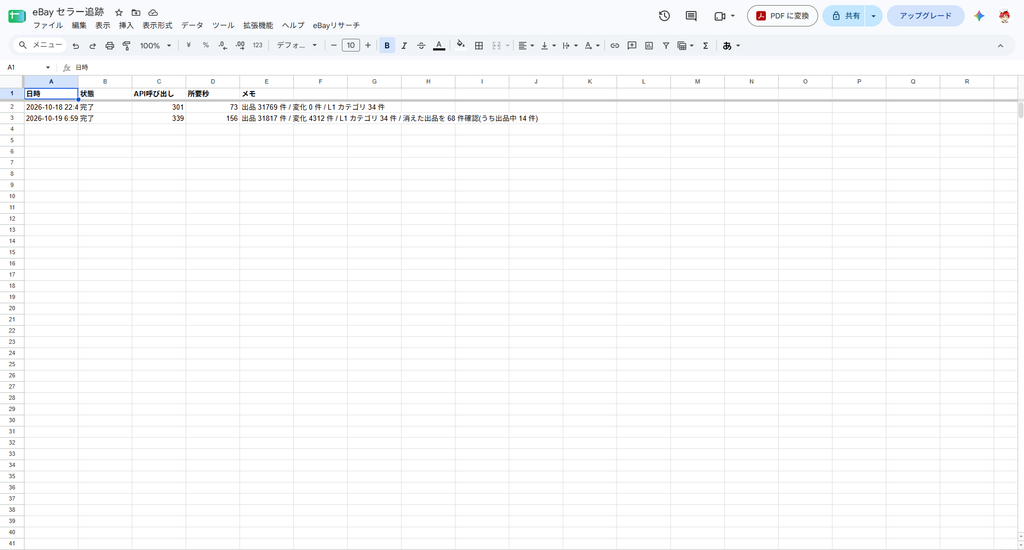Show all comments panel
The width and height of the screenshot is (1024, 550).
pos(691,16)
